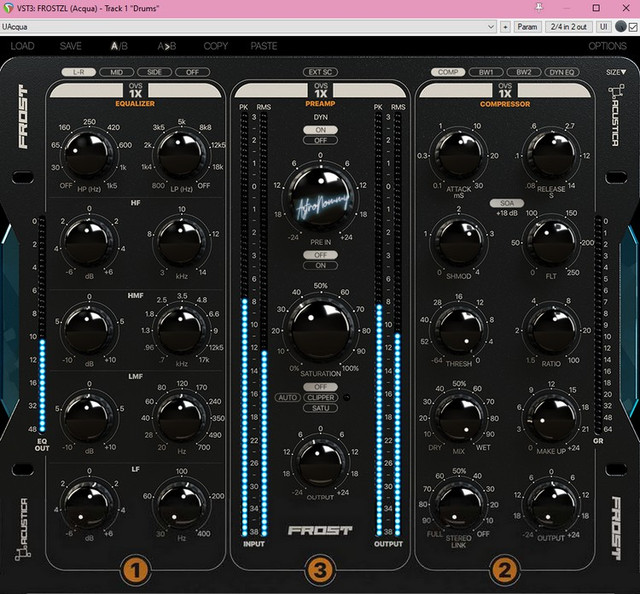Viewport: 640px width, 594px height.
Task: Click the LMF Hz frequency knob
Action: tap(181, 417)
